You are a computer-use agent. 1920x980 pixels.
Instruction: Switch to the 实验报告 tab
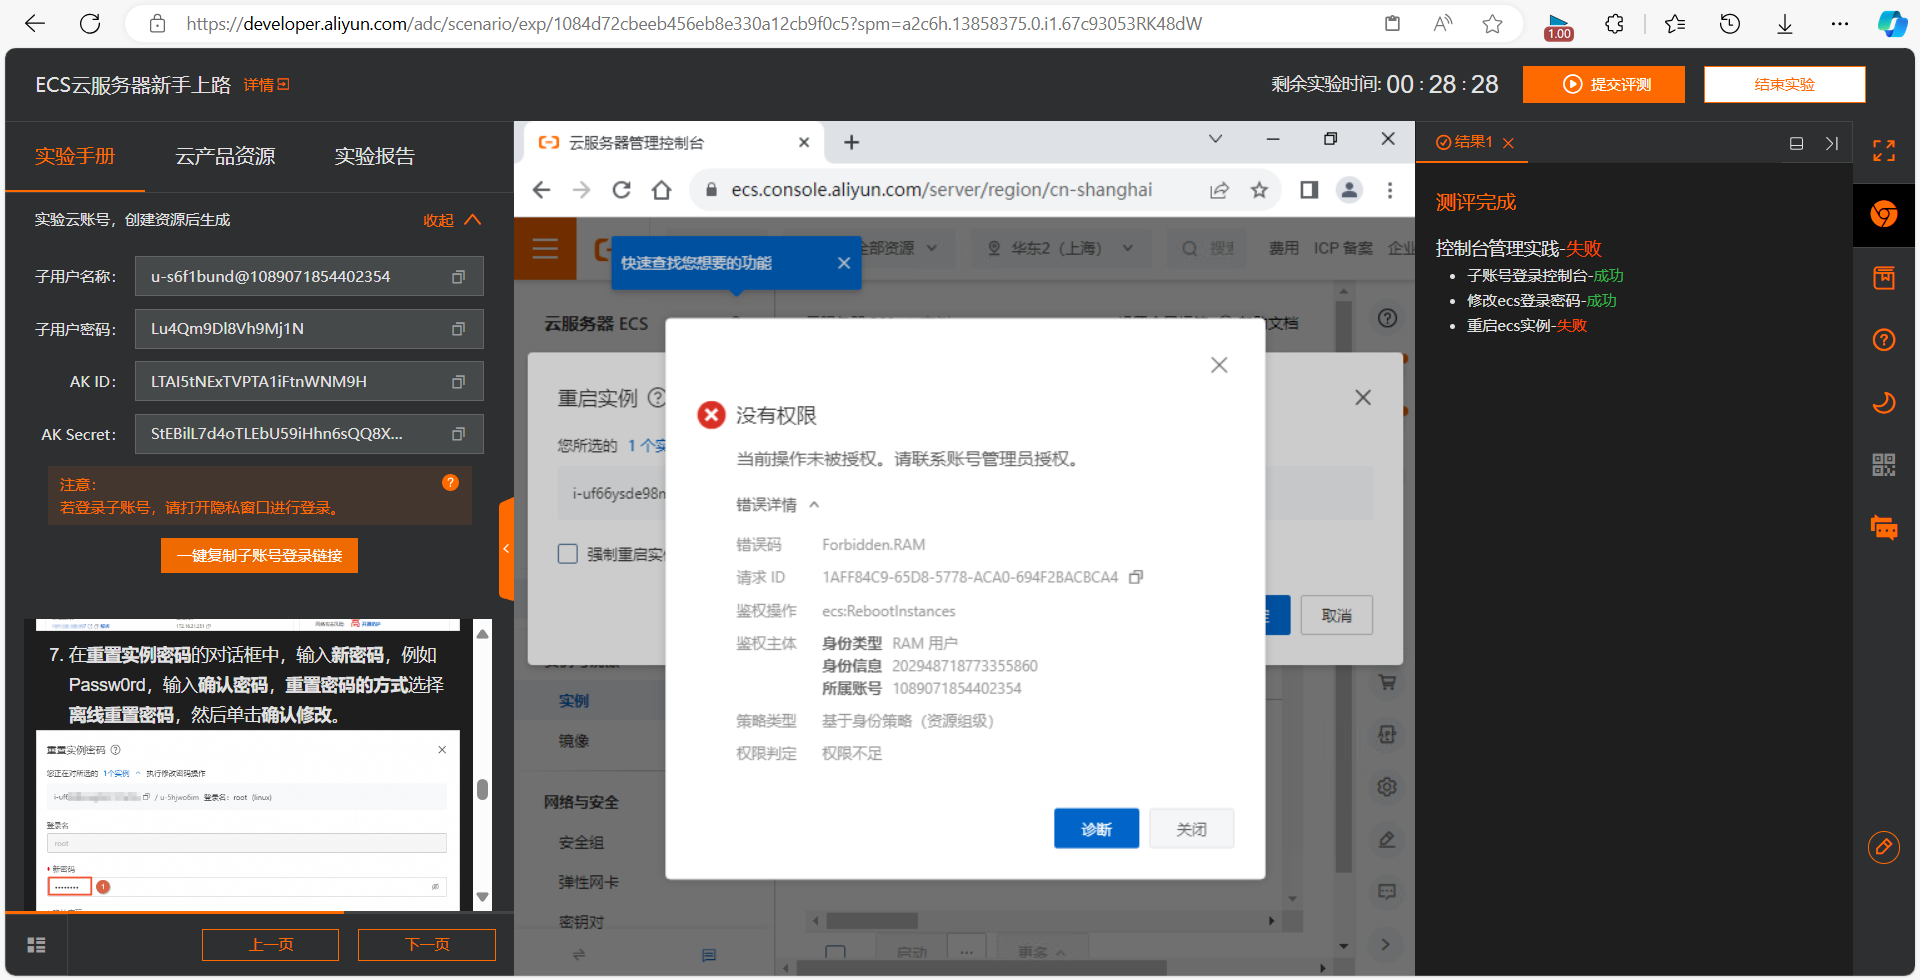[374, 156]
